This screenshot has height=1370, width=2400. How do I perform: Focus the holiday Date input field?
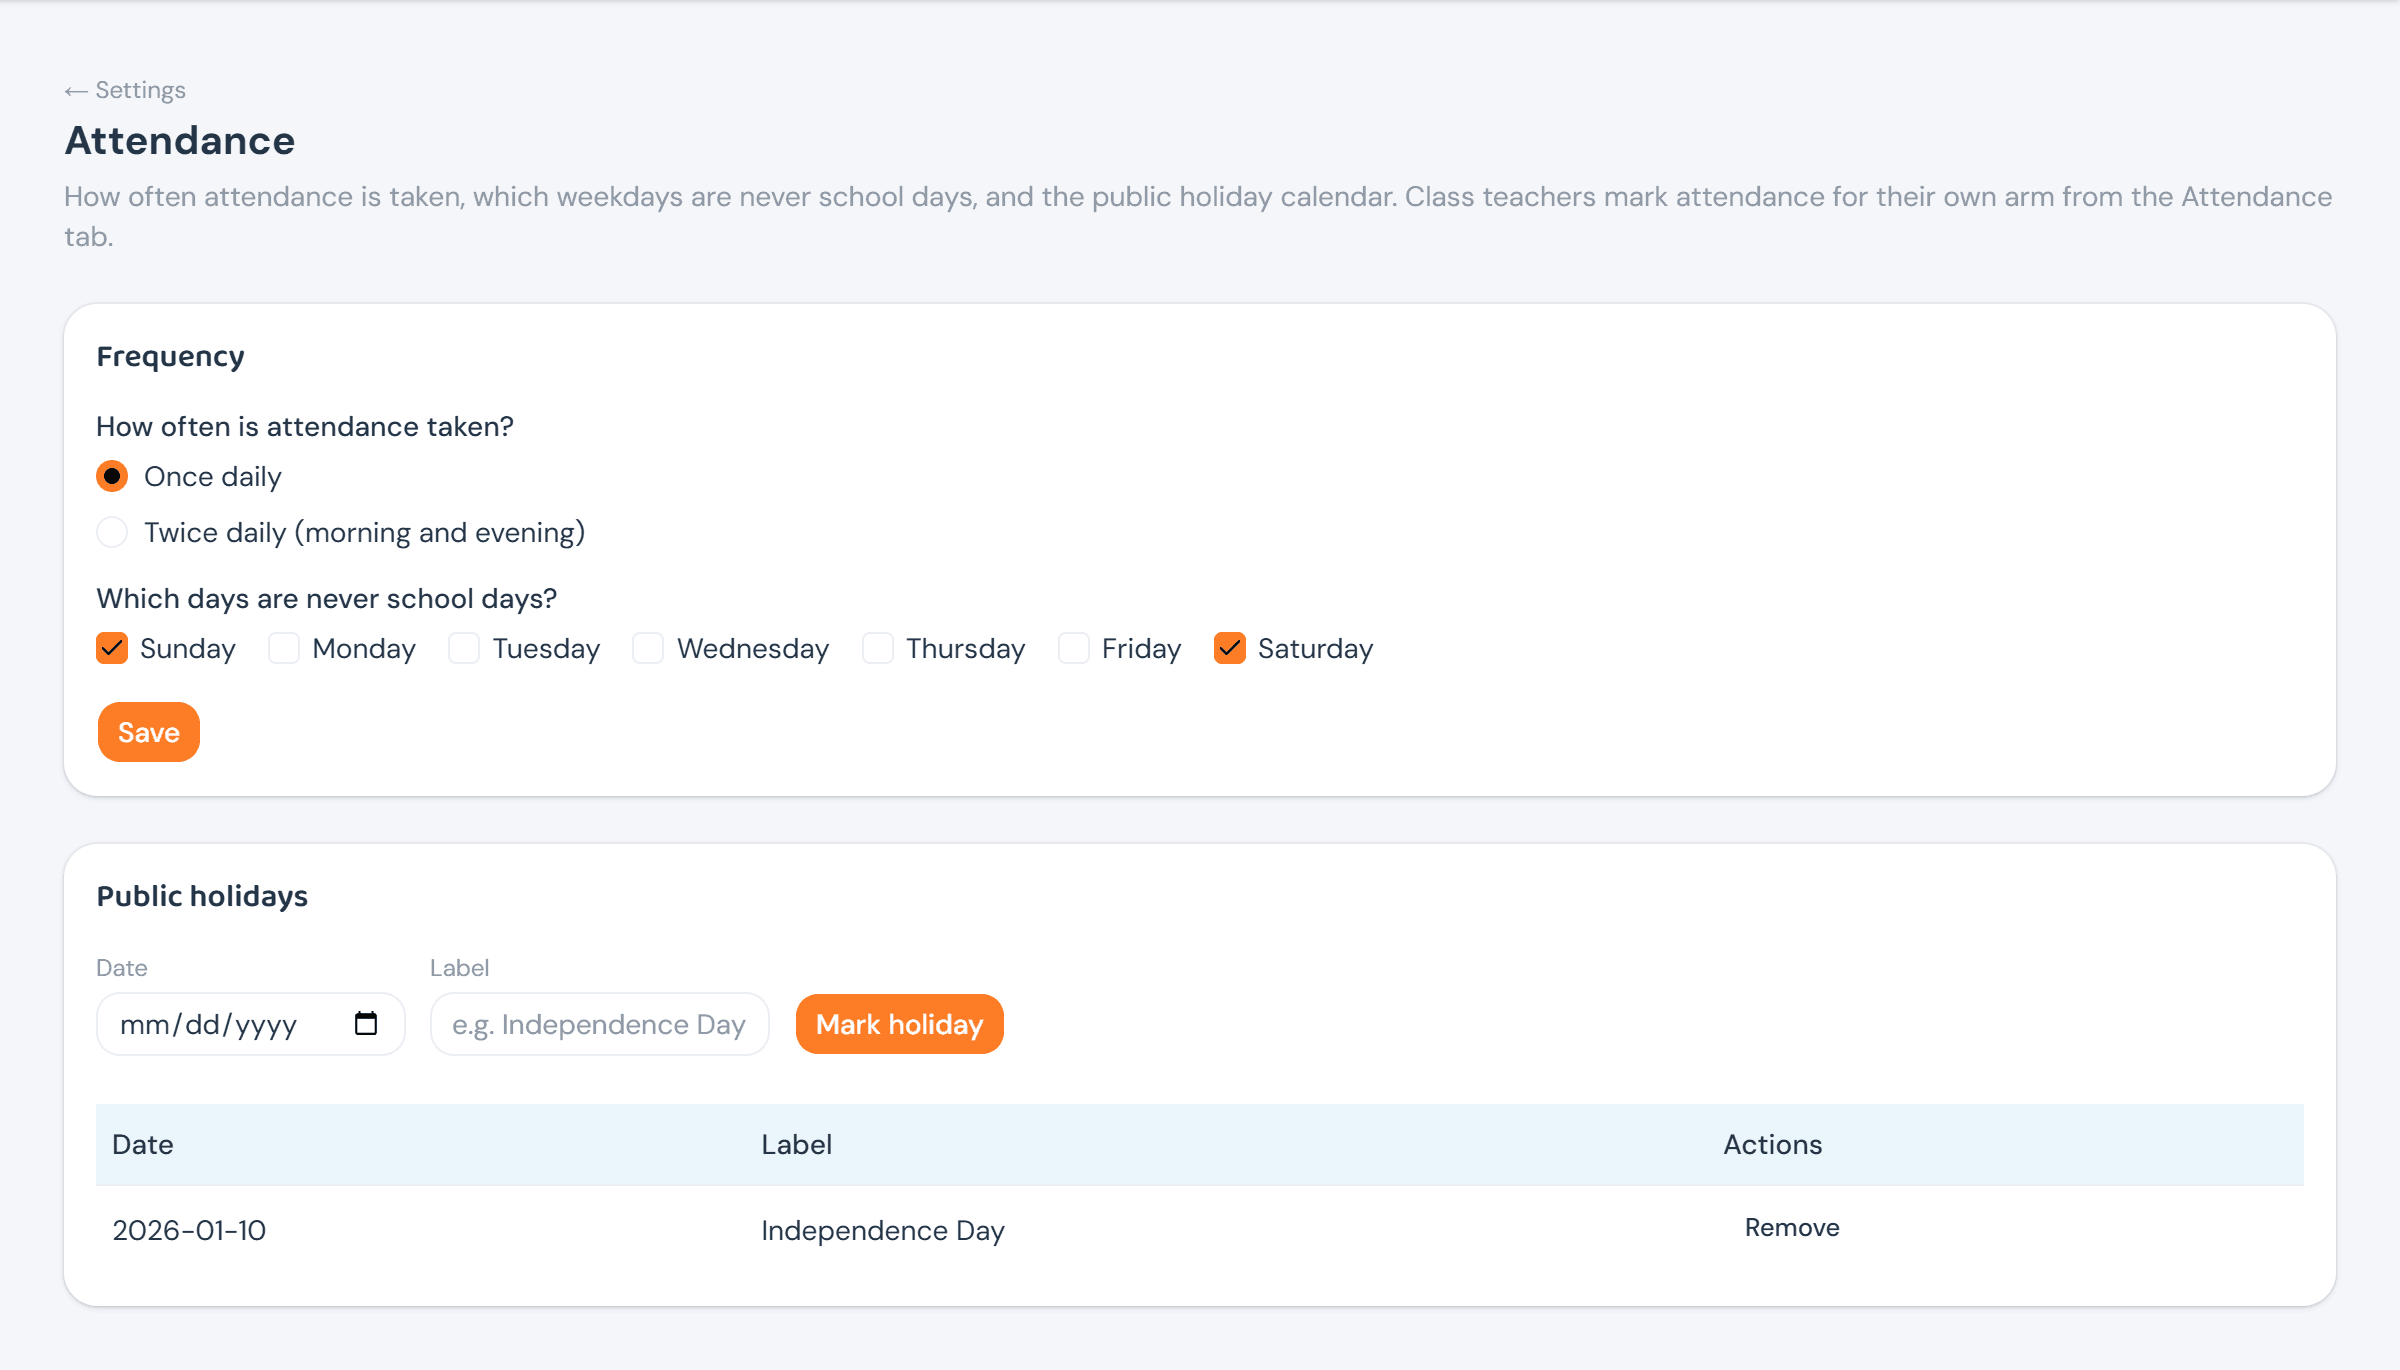point(251,1024)
